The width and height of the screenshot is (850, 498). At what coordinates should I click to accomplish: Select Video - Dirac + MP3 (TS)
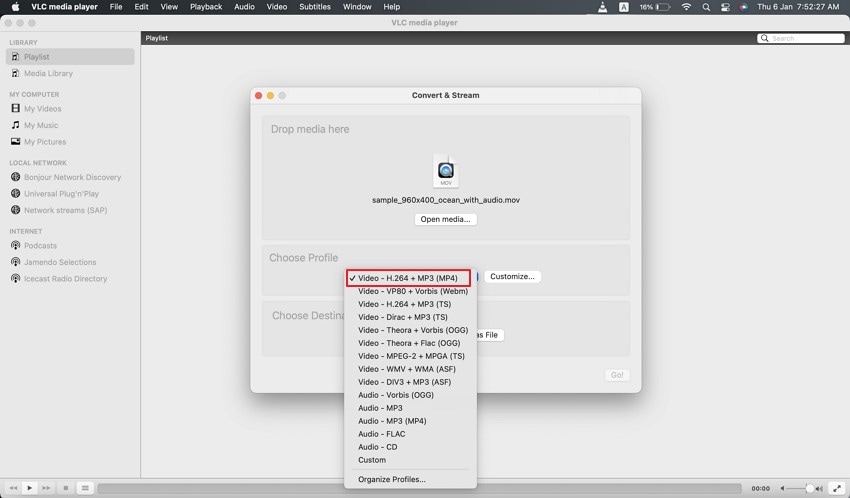411,317
